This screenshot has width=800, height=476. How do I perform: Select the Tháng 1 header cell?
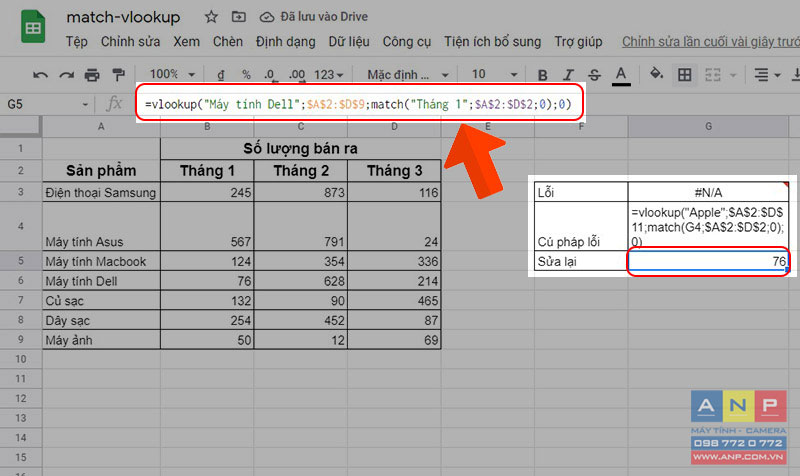pos(207,170)
